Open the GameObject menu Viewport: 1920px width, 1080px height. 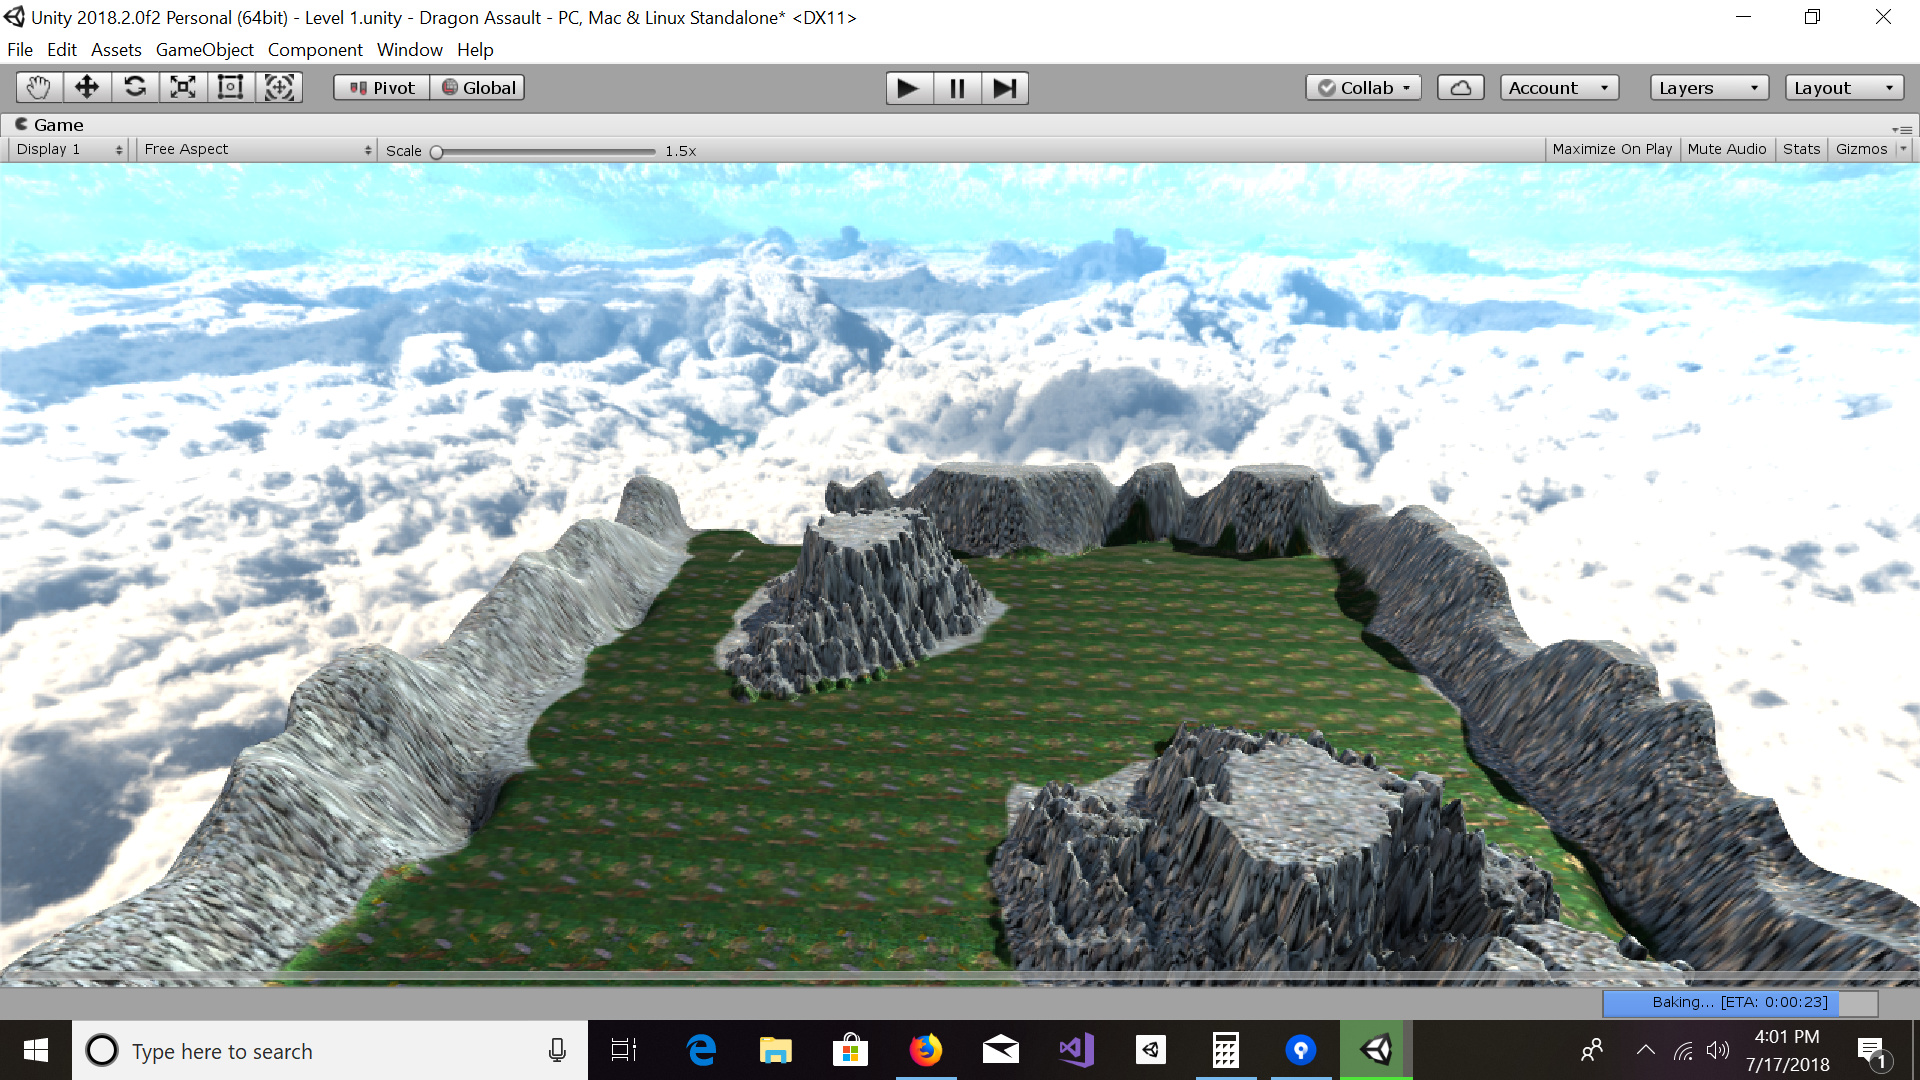coord(204,50)
